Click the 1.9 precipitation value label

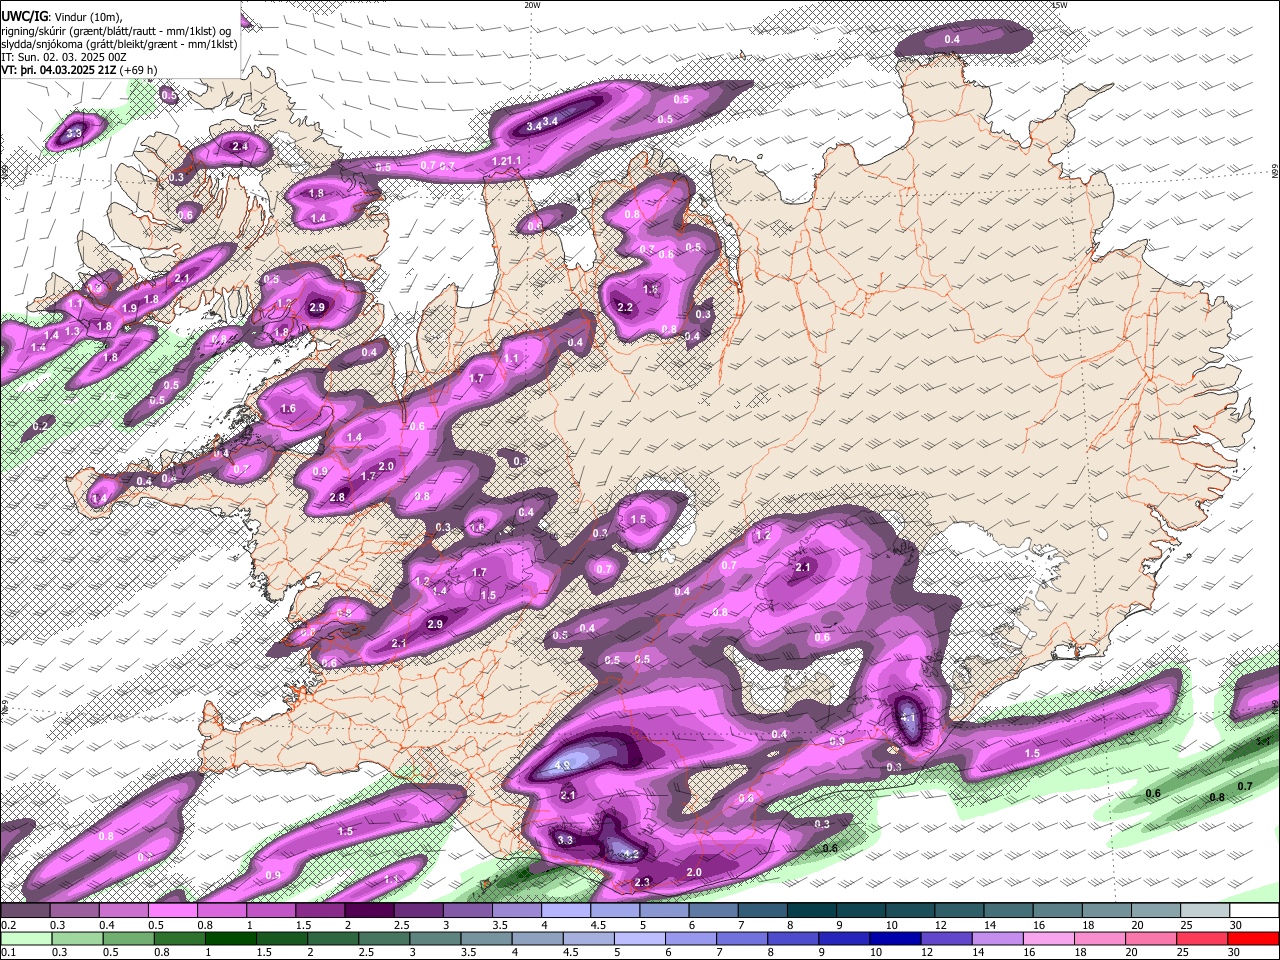point(129,308)
